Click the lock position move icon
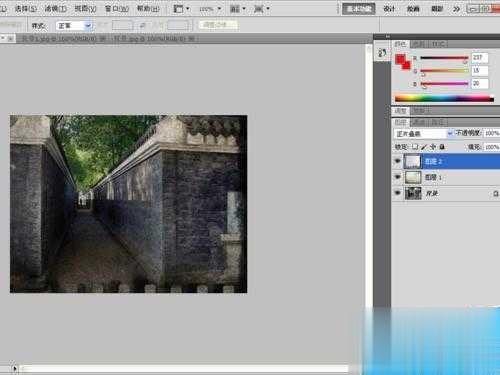500x375 pixels. click(433, 147)
